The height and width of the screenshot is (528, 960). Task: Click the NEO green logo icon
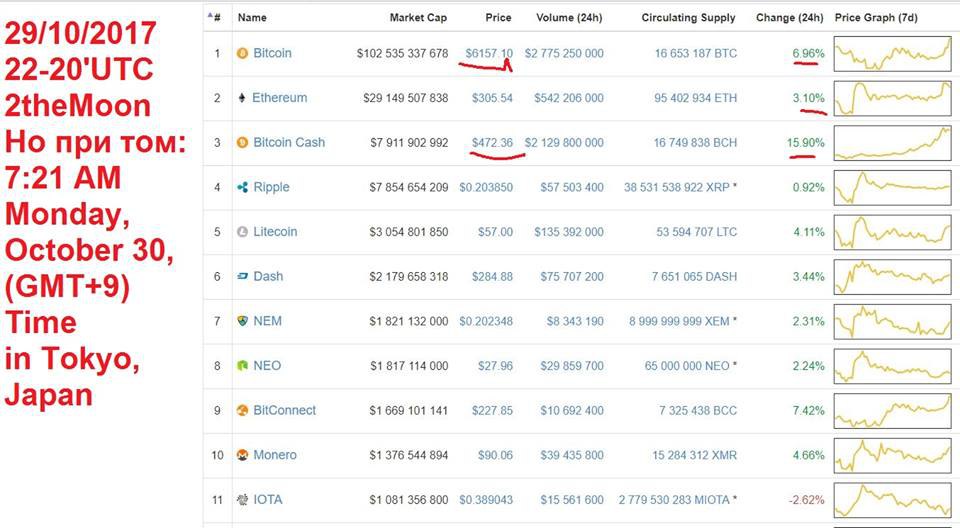tap(242, 366)
